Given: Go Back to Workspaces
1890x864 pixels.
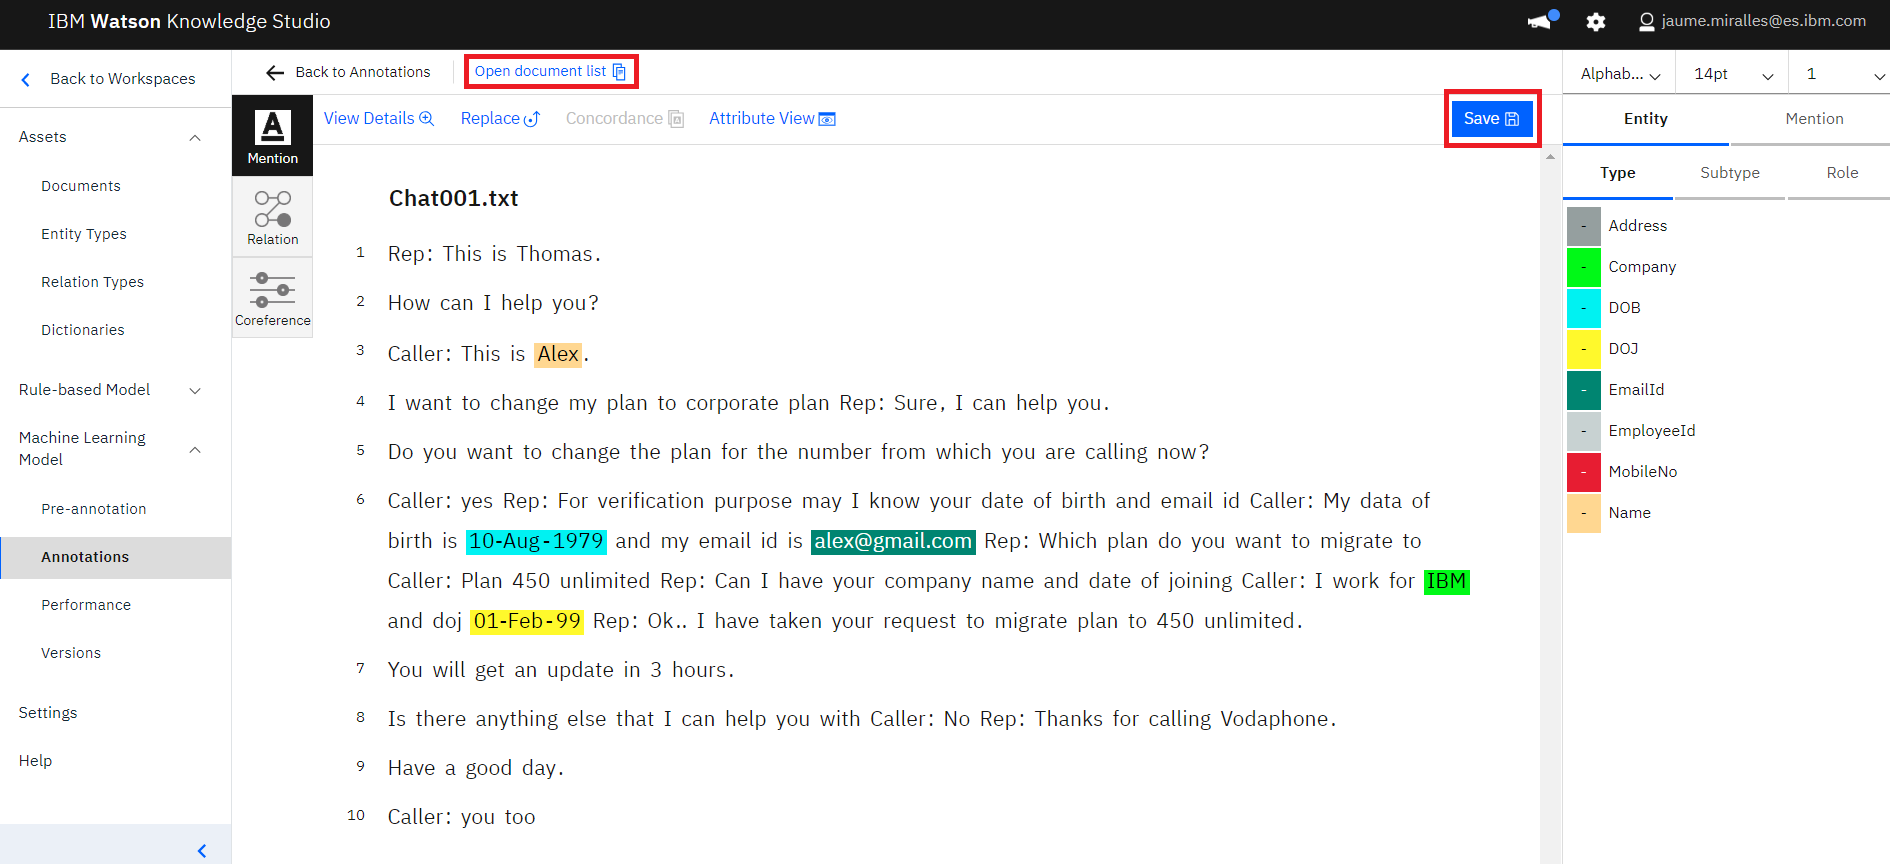Looking at the screenshot, I should (x=108, y=79).
